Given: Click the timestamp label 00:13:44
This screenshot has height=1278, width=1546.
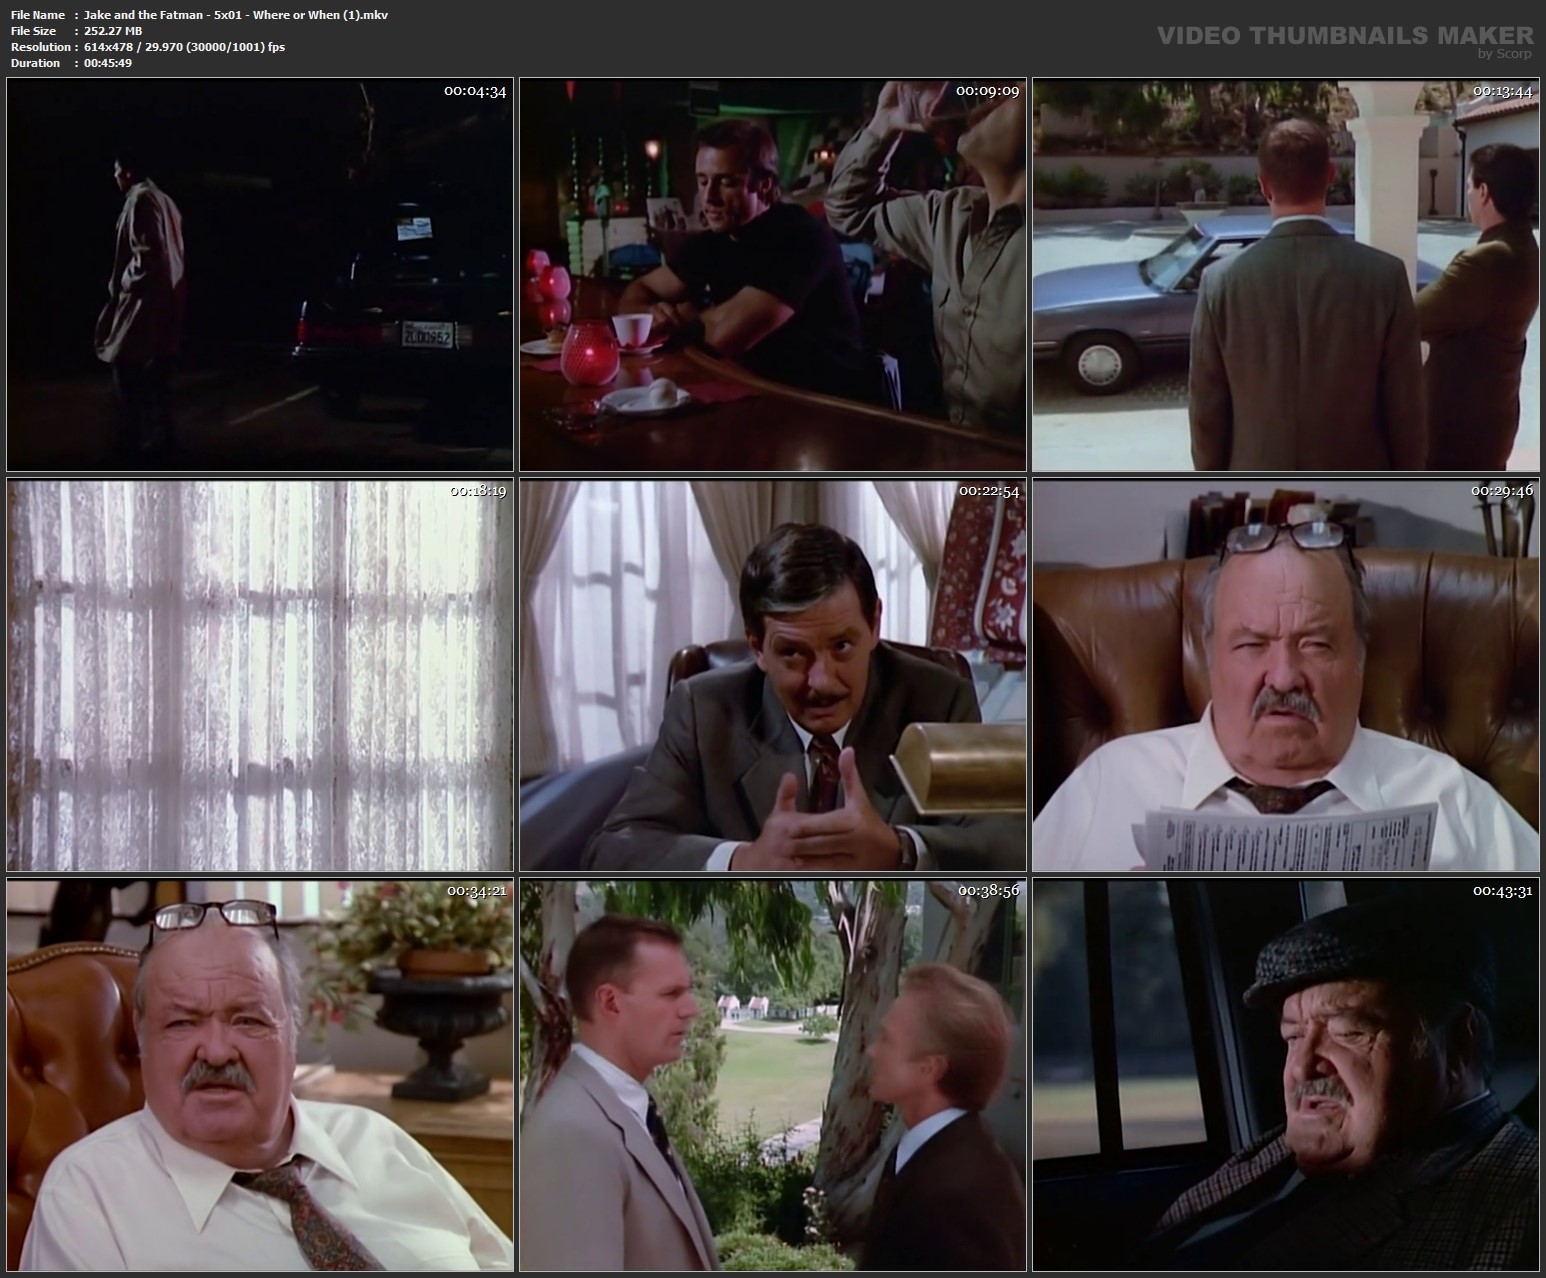Looking at the screenshot, I should click(x=1502, y=91).
